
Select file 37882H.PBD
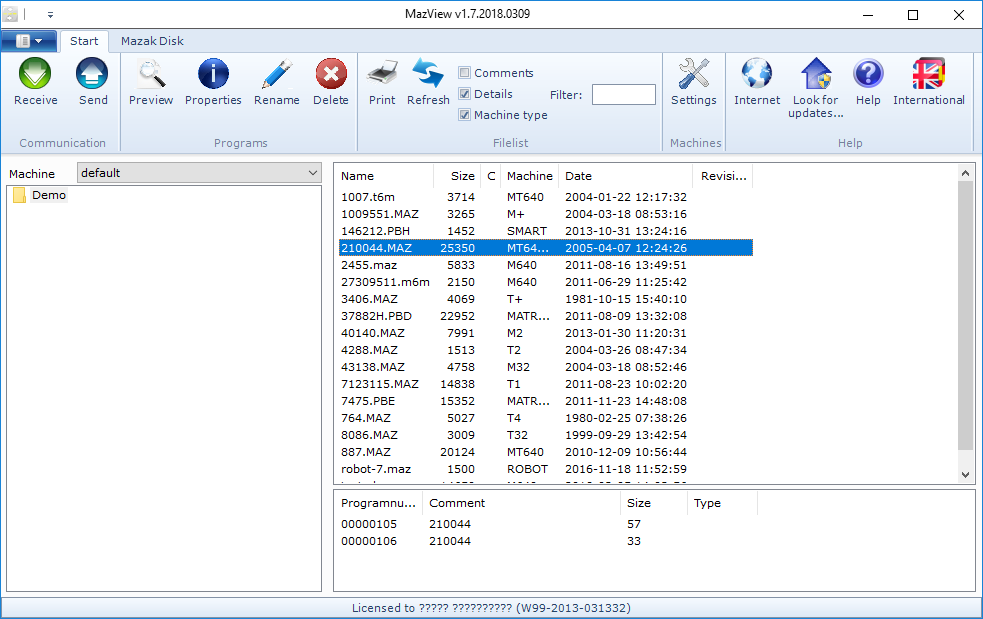point(545,315)
